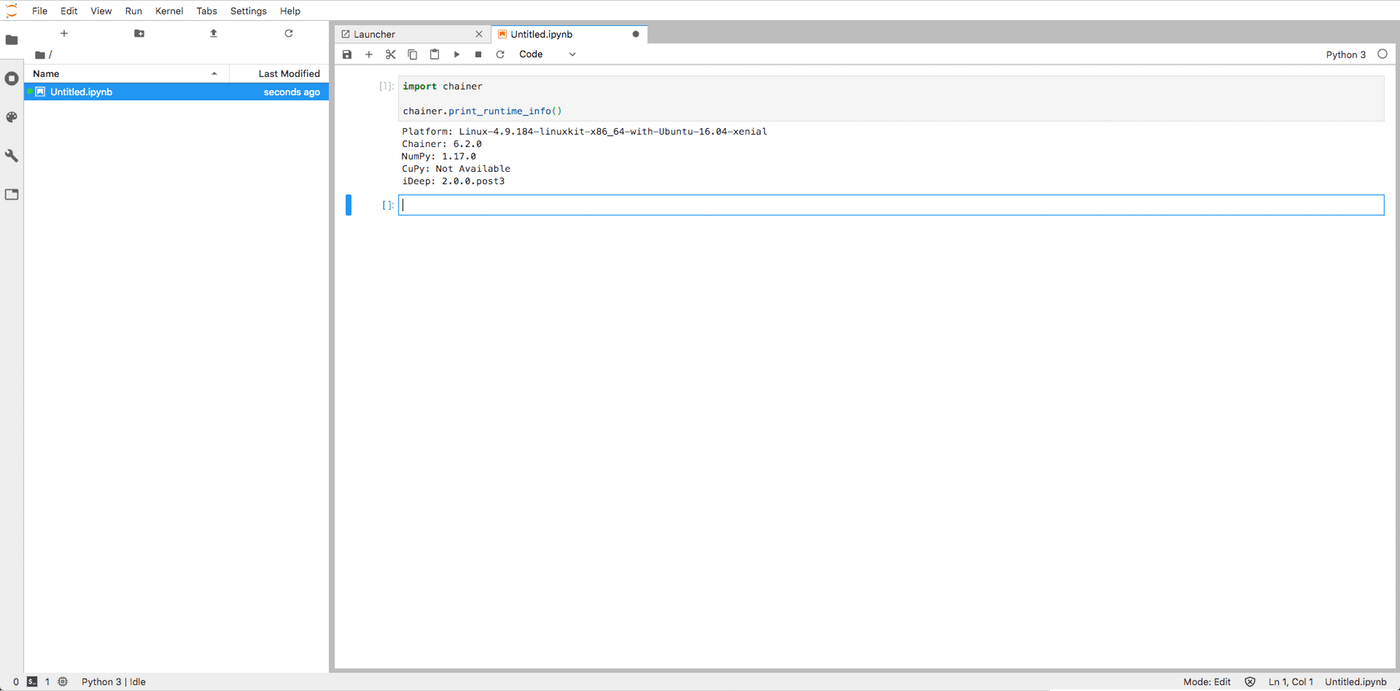Open the Running Terminals and Kernels panel
This screenshot has width=1400, height=691.
(12, 78)
